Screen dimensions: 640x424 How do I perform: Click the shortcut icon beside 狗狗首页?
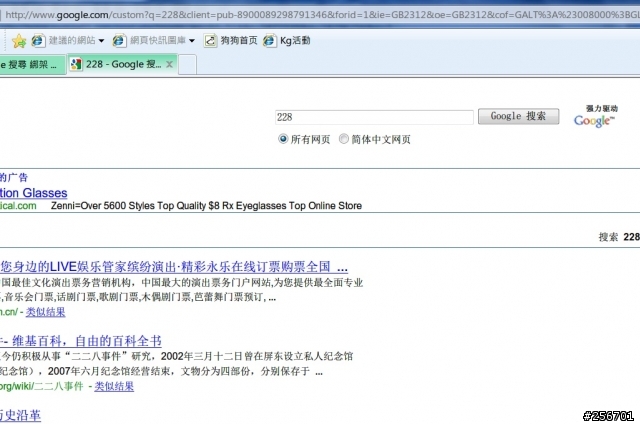[210, 40]
